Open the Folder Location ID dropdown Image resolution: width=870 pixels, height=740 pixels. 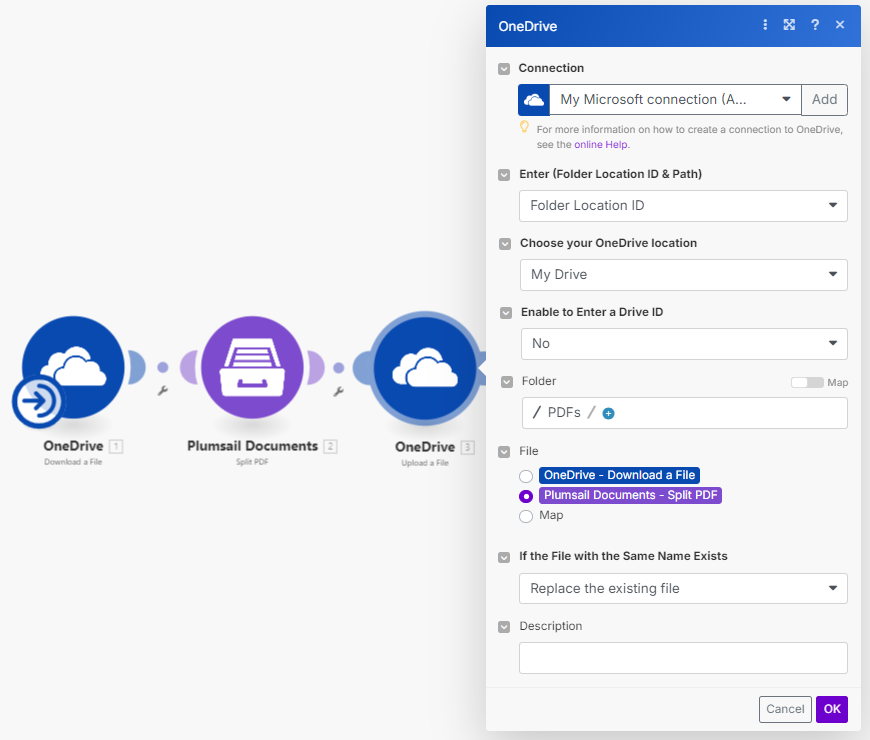(683, 206)
